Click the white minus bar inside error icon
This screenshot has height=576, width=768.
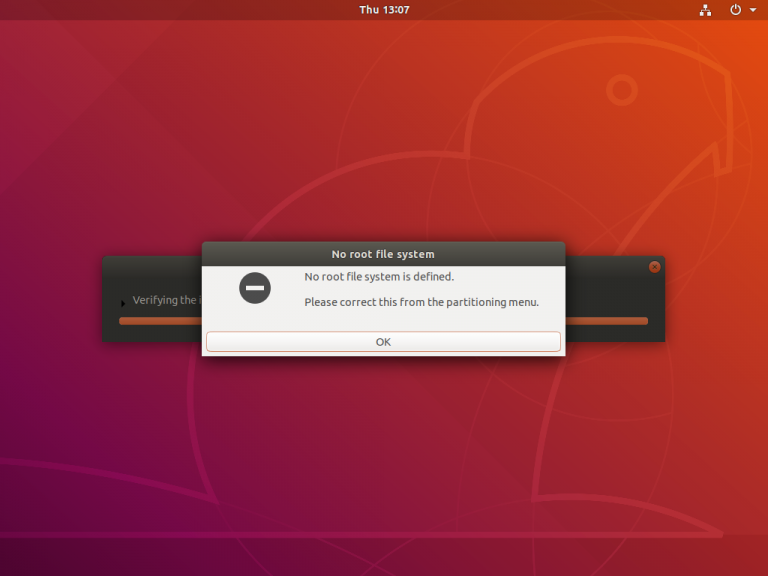point(255,288)
